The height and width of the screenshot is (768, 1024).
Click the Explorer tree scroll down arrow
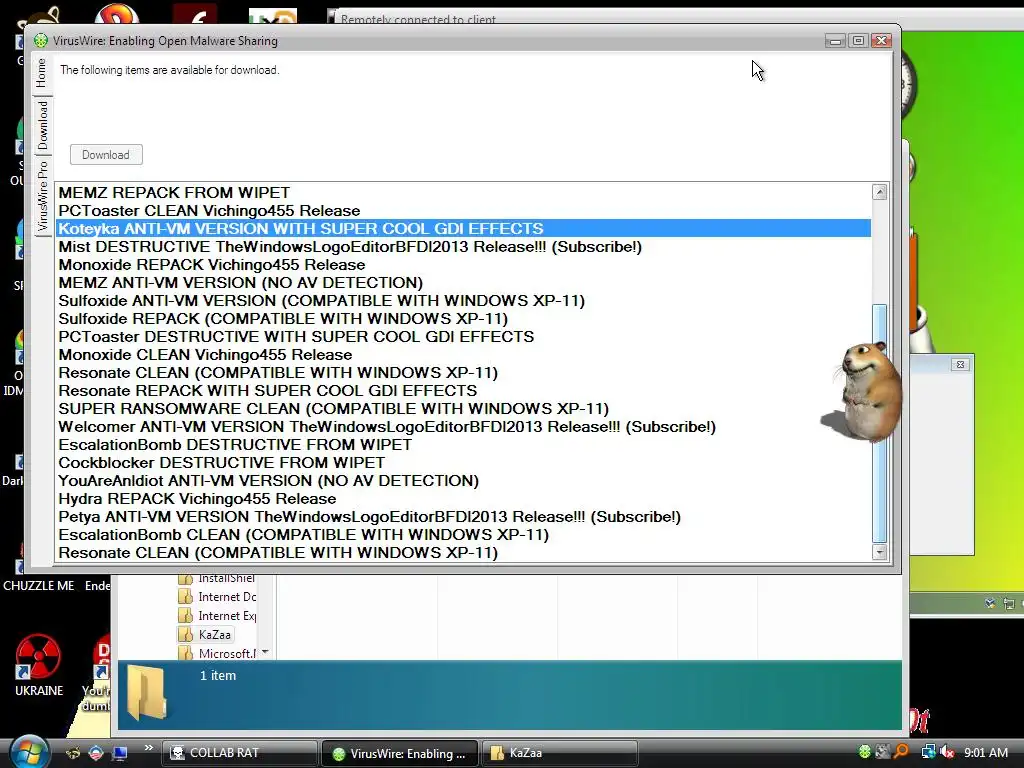click(265, 652)
